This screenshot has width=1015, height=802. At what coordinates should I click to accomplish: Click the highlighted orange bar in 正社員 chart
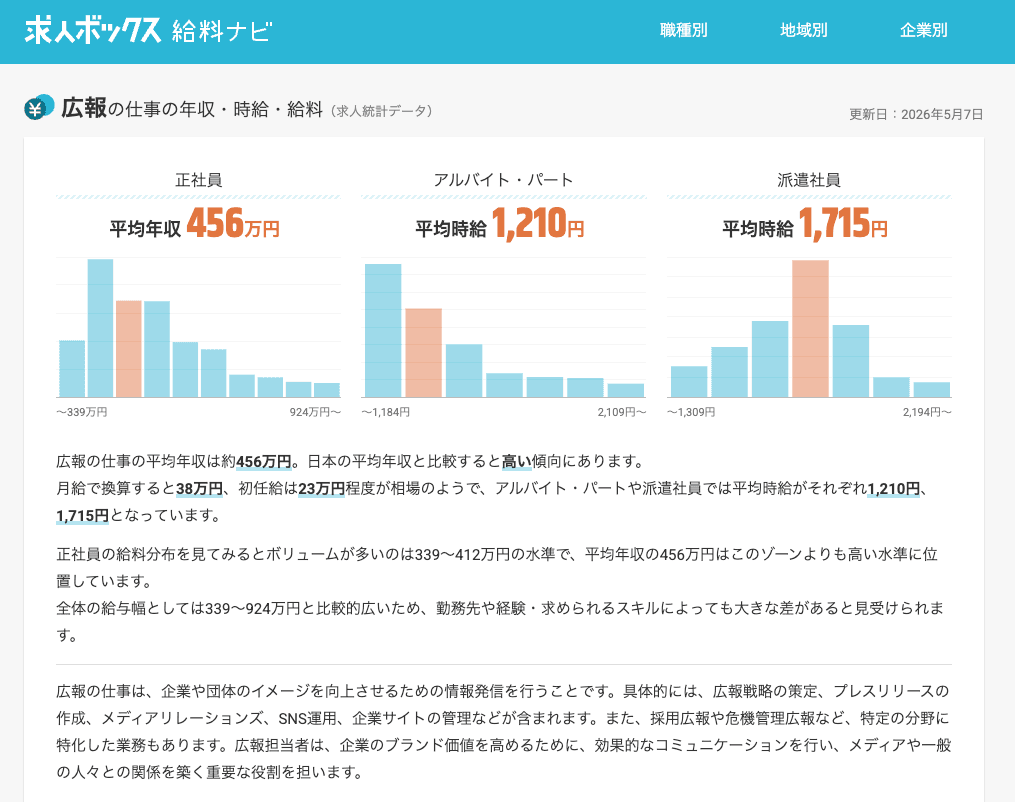129,349
